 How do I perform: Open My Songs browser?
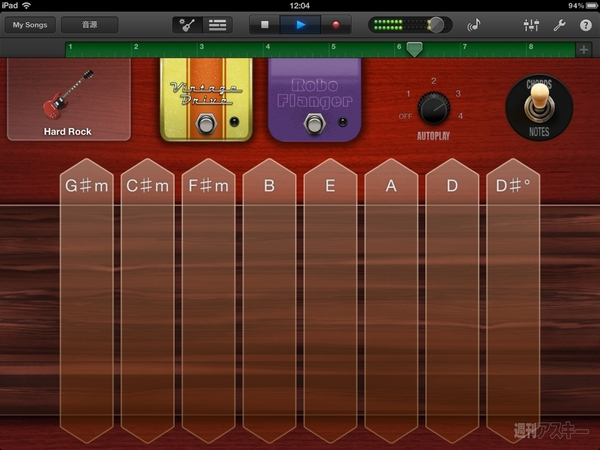pos(30,25)
